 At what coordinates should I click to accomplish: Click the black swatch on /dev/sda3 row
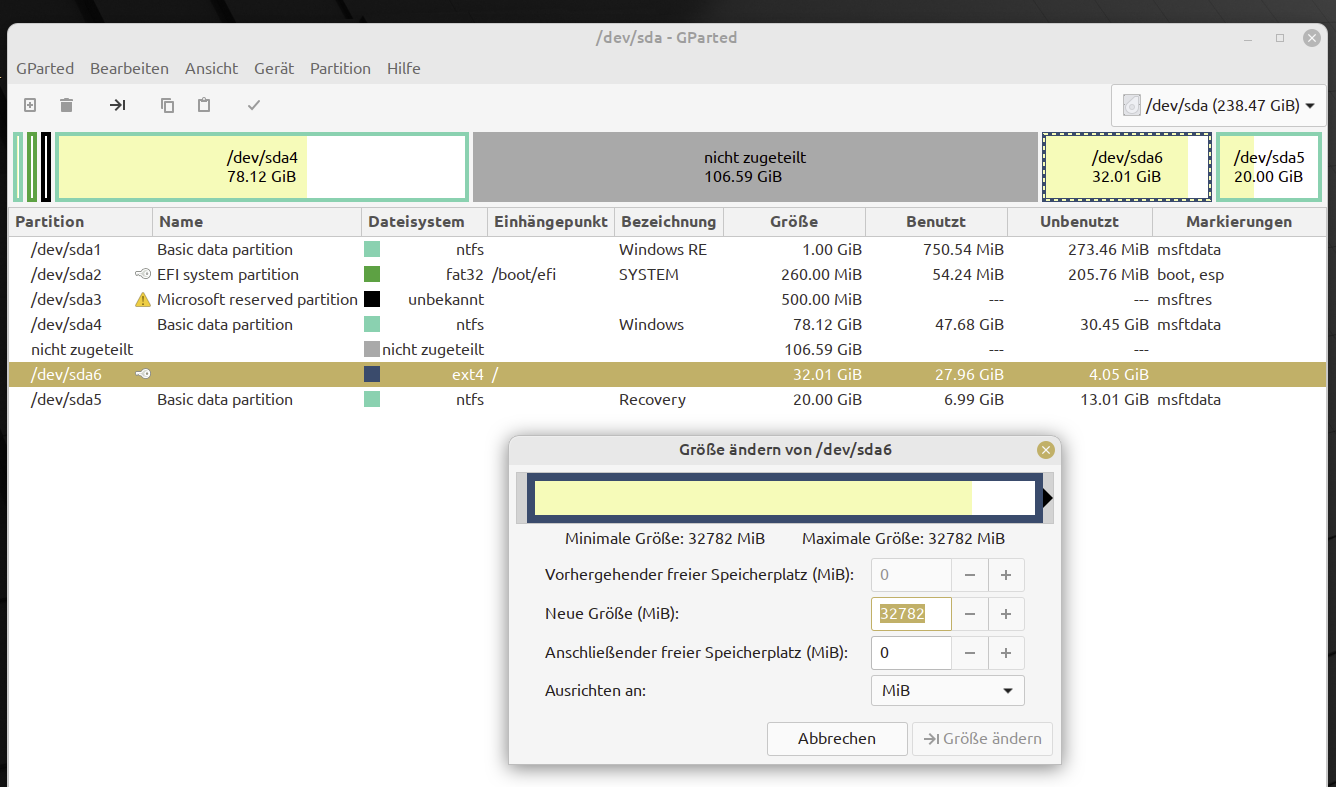coord(372,299)
